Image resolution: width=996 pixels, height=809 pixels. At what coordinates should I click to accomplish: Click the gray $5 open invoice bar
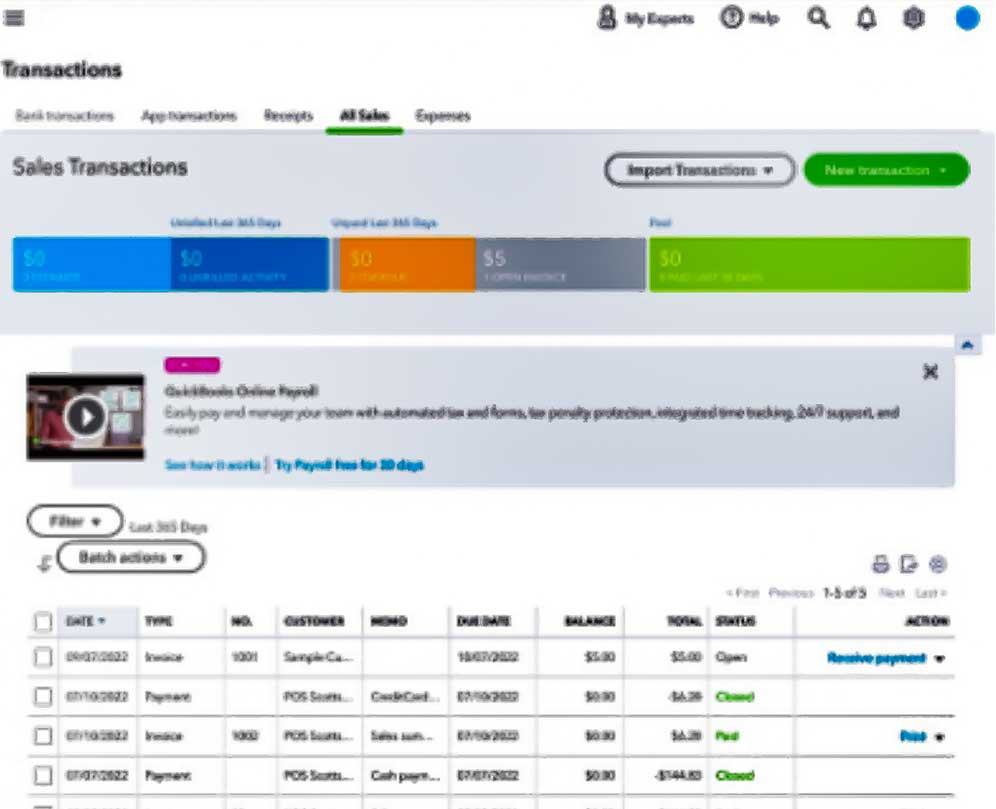(x=560, y=265)
